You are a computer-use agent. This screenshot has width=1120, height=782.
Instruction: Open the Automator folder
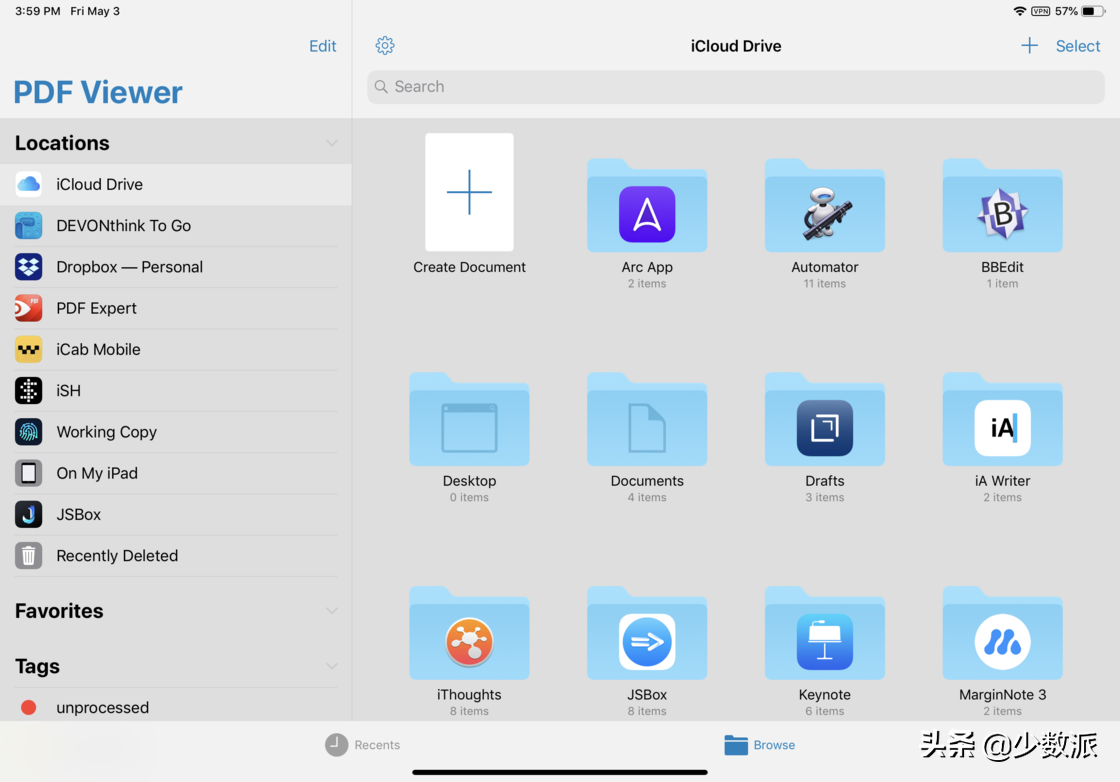point(825,206)
